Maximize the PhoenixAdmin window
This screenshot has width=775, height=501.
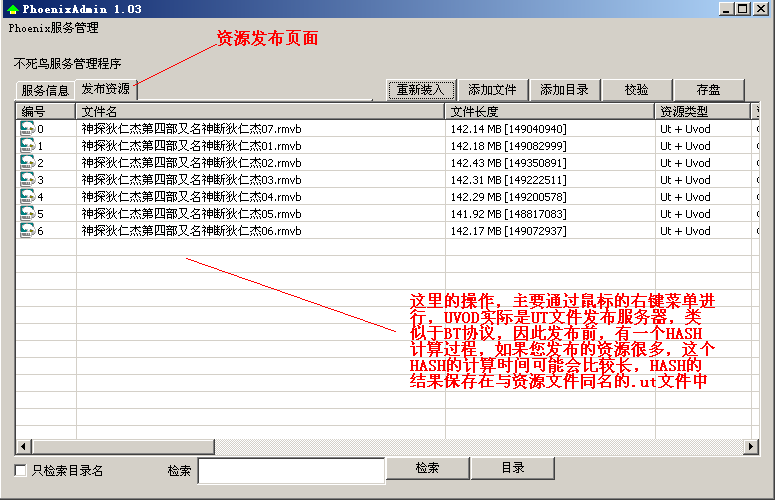point(743,8)
